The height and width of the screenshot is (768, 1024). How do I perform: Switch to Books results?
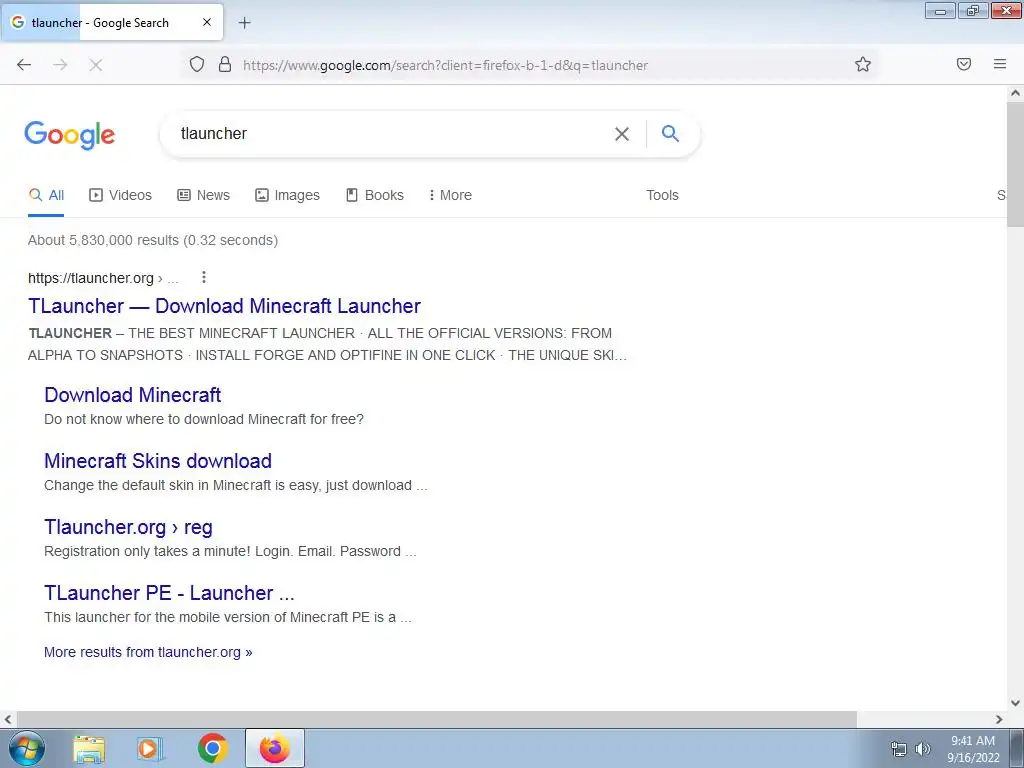[x=375, y=195]
